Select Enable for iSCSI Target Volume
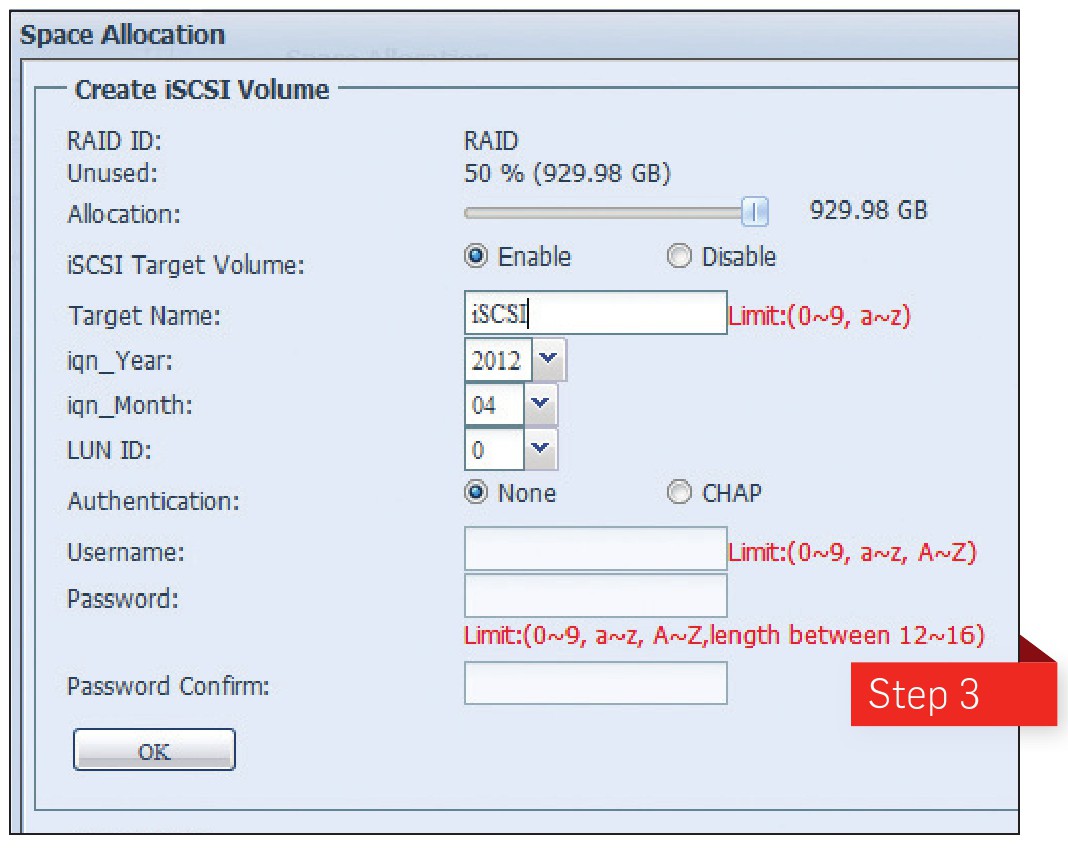 click(477, 257)
